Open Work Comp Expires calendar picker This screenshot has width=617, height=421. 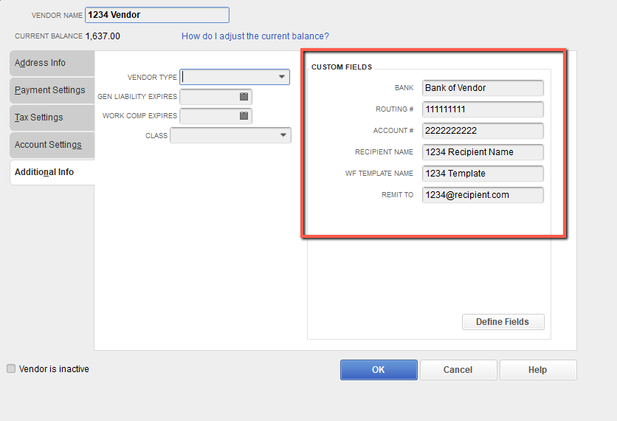click(x=244, y=116)
